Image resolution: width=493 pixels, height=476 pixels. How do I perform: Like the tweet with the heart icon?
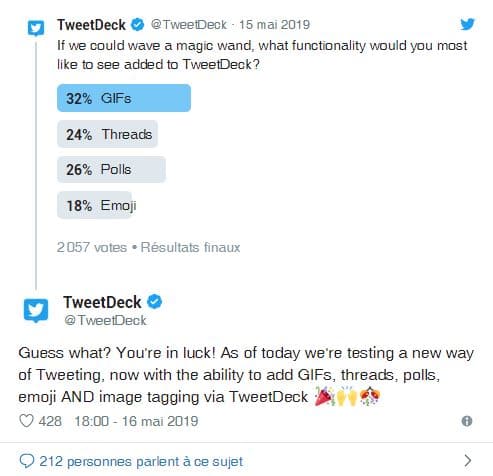coord(26,421)
